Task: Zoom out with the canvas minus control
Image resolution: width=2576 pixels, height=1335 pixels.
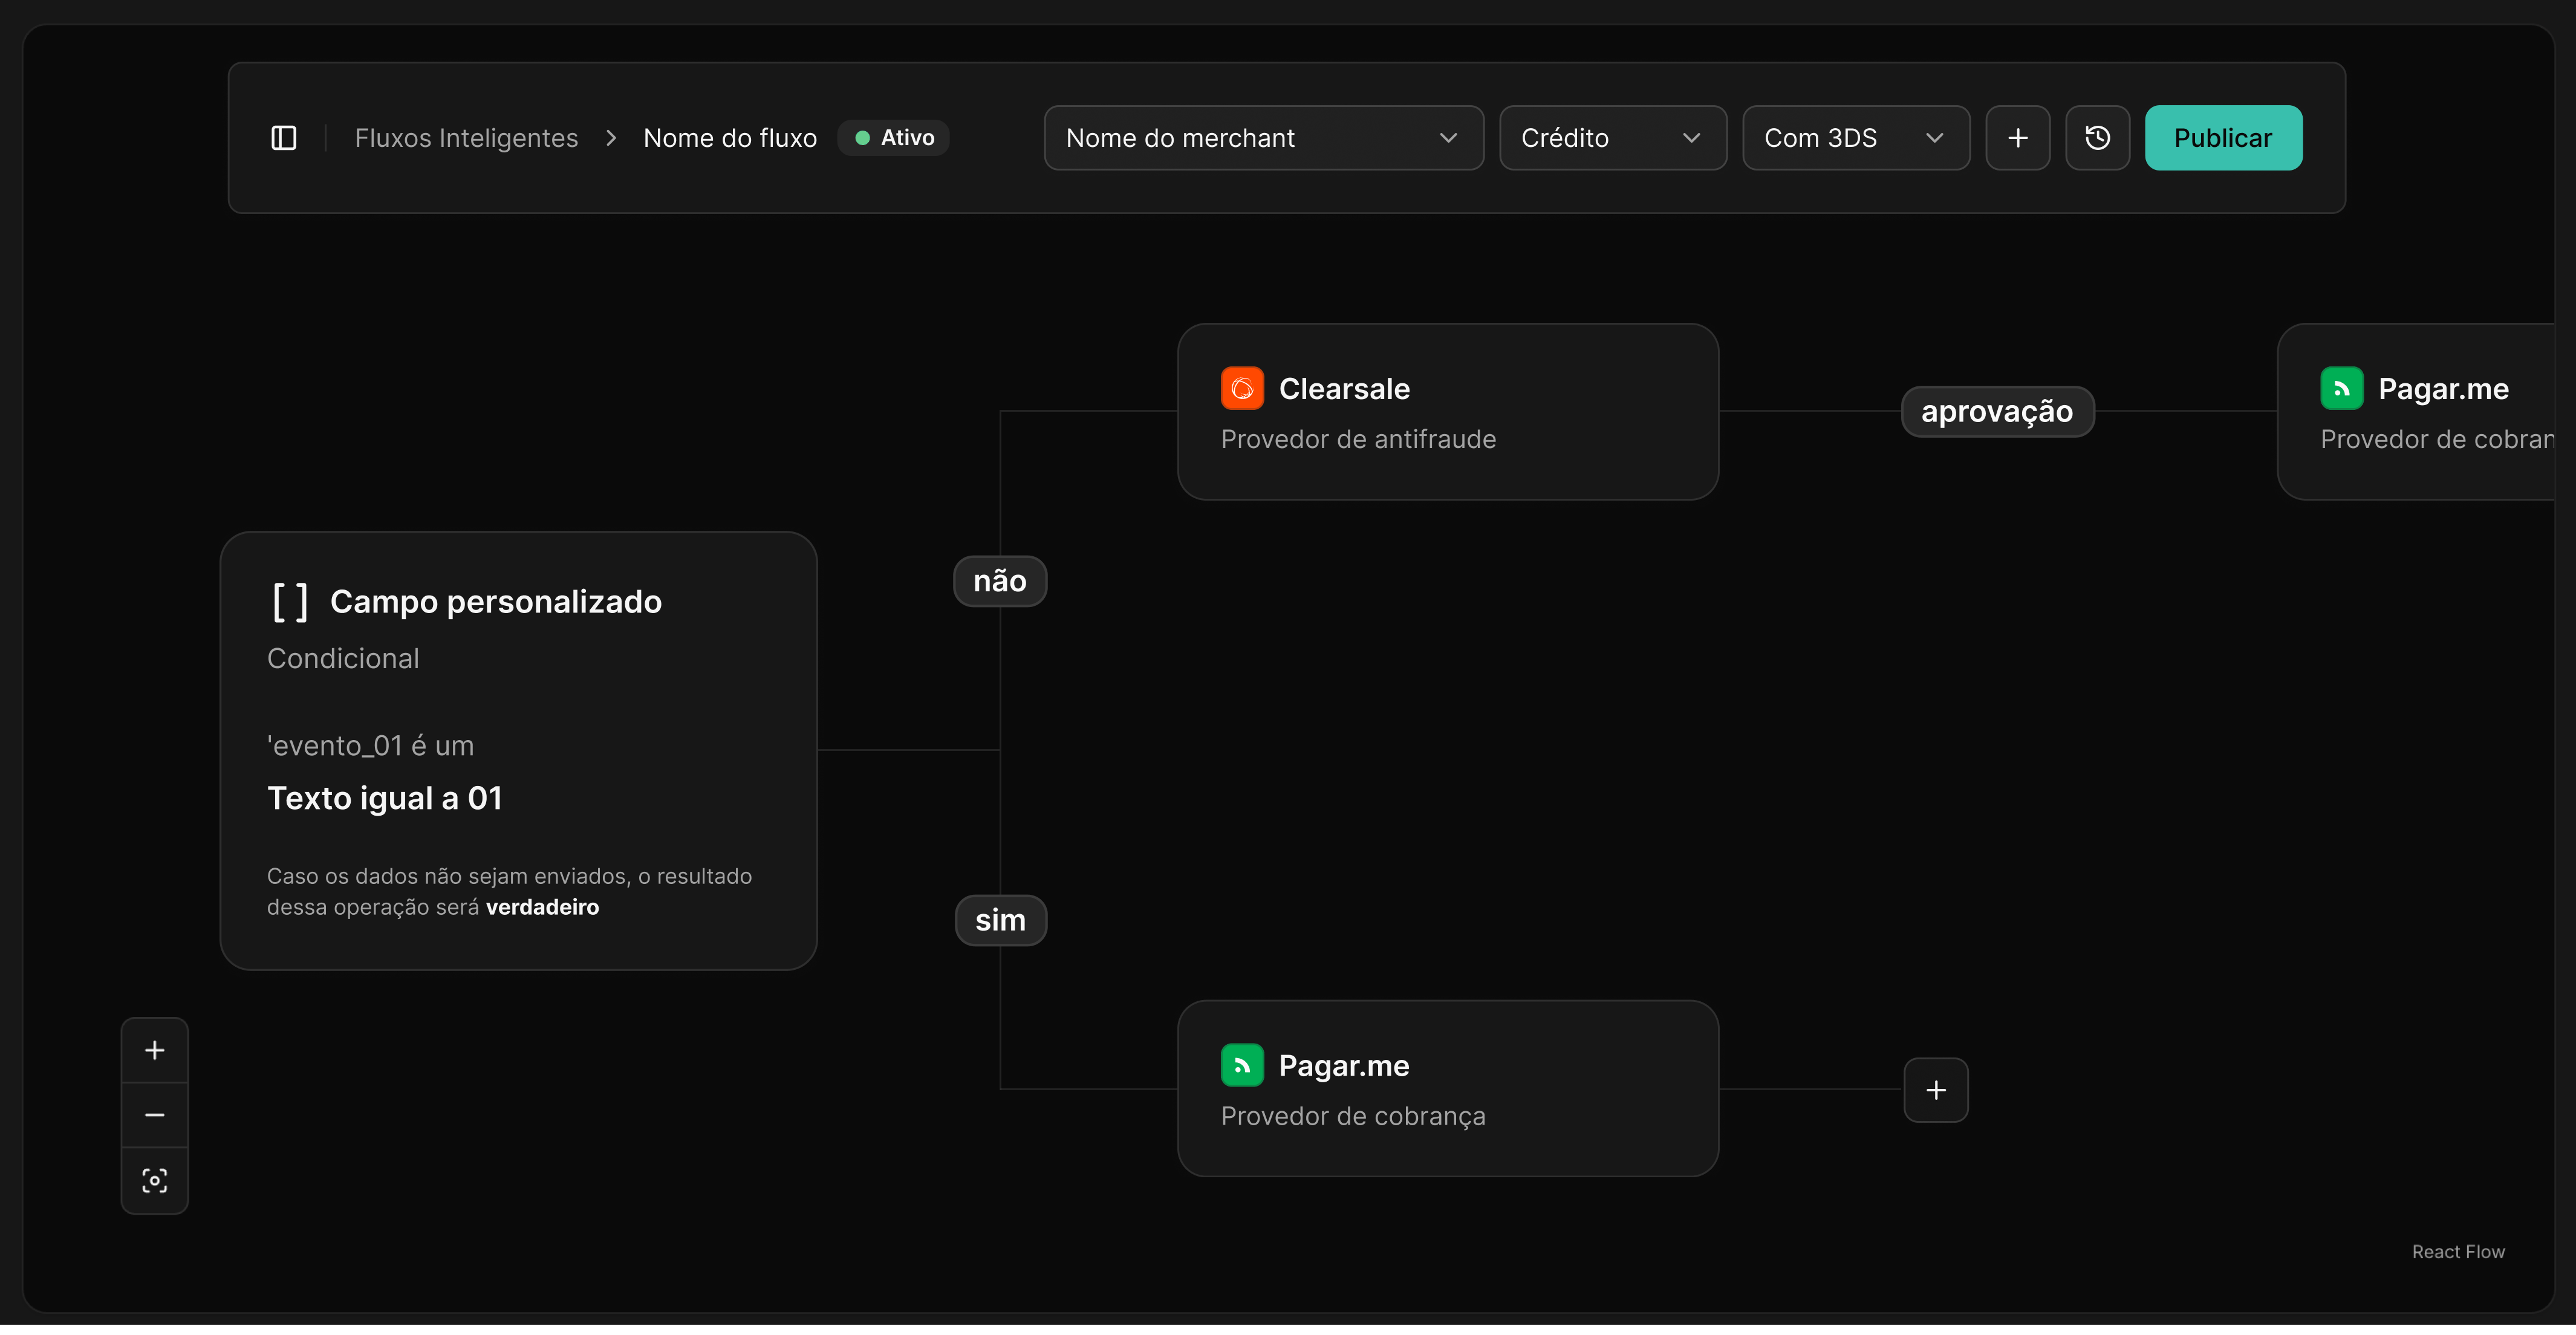Action: tap(155, 1115)
